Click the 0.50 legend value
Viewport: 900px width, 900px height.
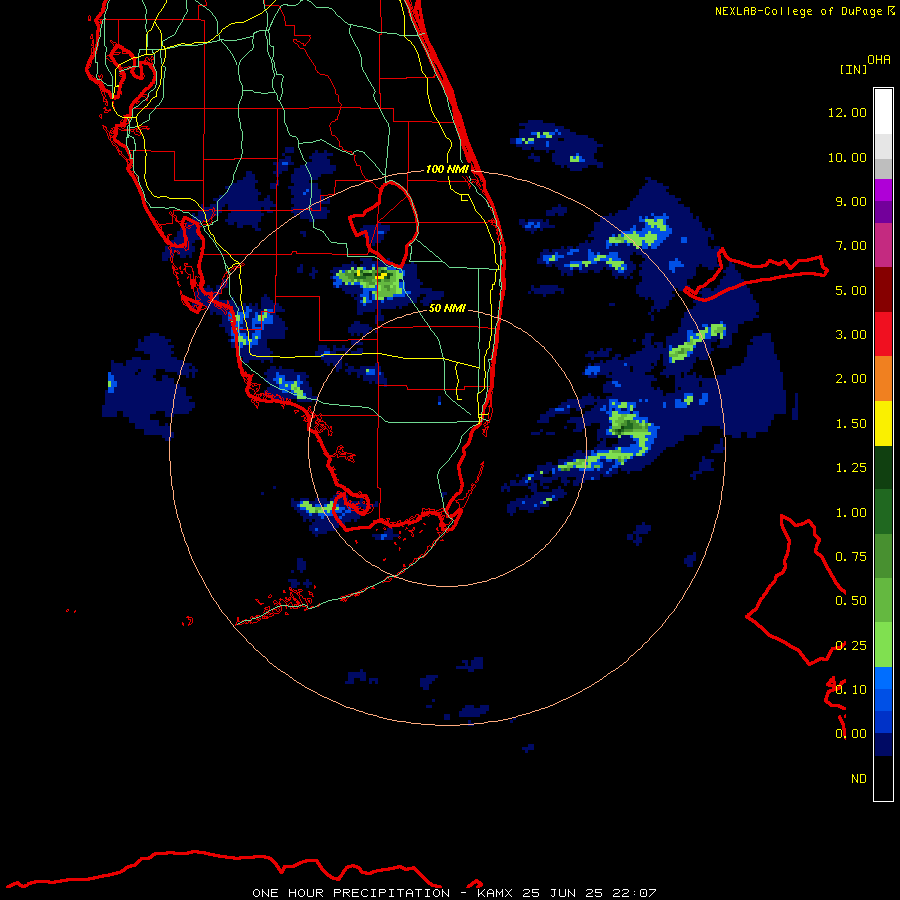click(850, 601)
